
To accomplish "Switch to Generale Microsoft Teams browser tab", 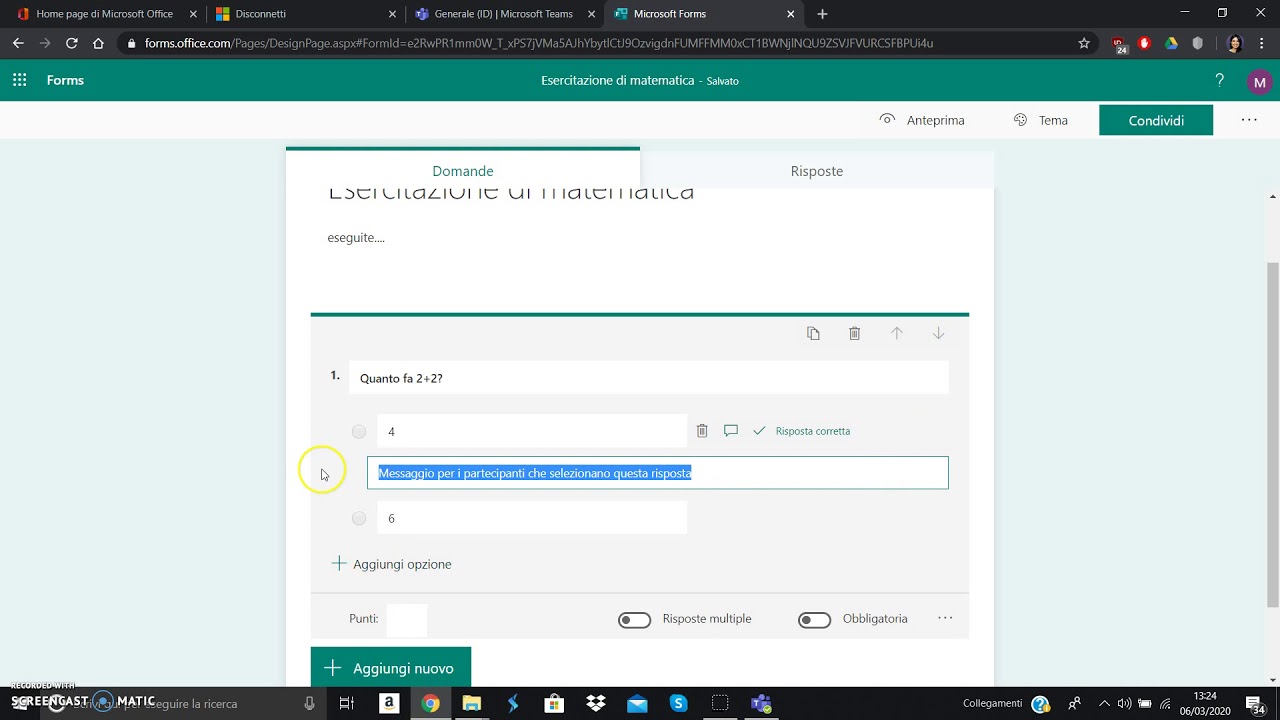I will coord(502,14).
